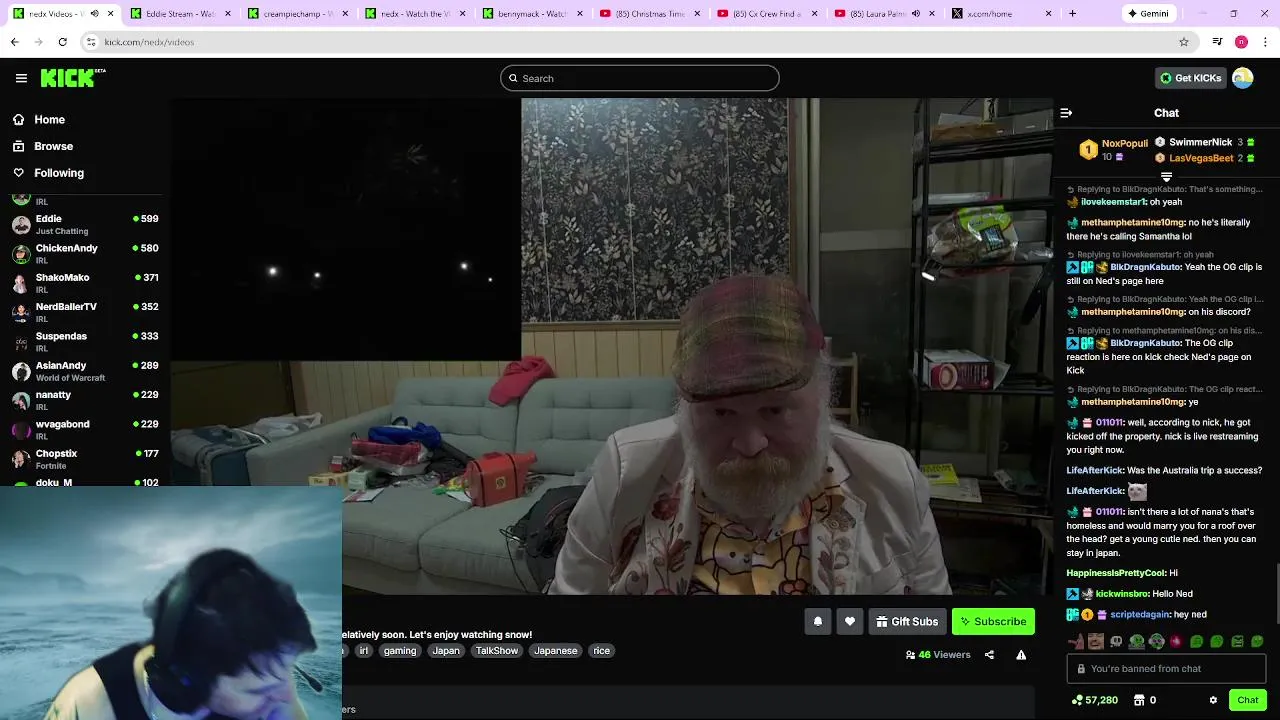Mute the nedx Videos tab audio icon

pos(94,14)
